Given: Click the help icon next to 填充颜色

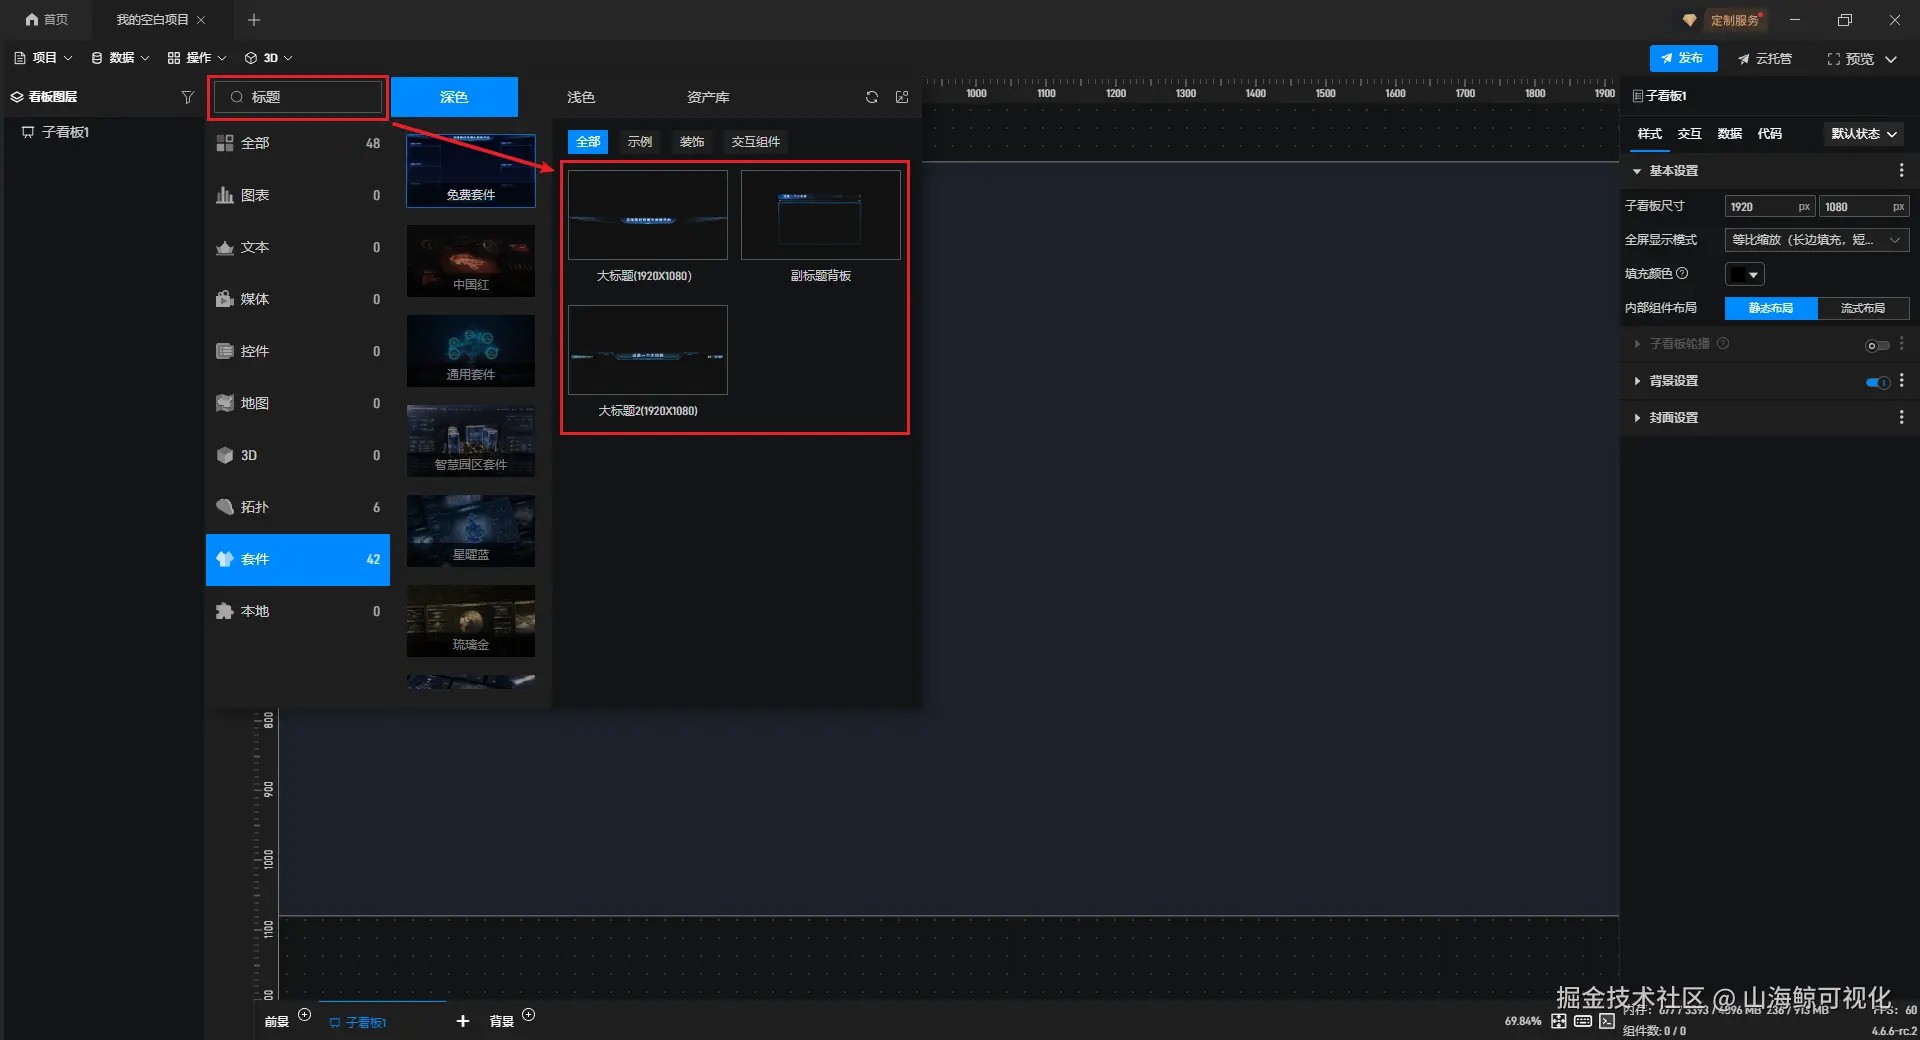Looking at the screenshot, I should click(x=1682, y=273).
